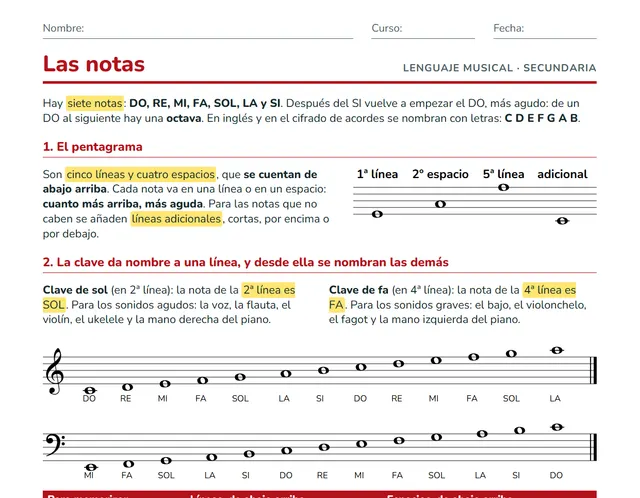Click the 'Las notas' title
Viewport: 640px width, 498px height.
click(94, 64)
